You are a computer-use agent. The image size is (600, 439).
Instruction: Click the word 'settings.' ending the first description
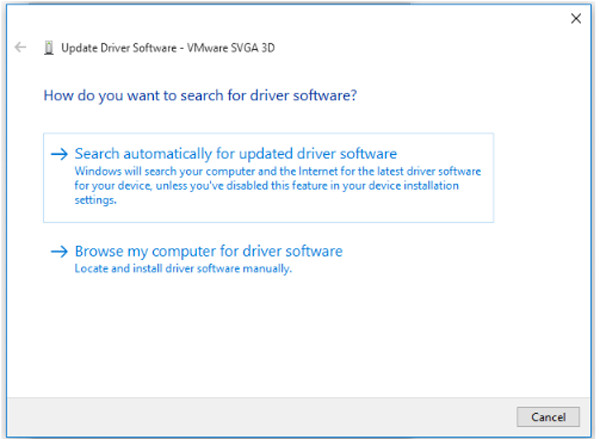click(x=96, y=199)
